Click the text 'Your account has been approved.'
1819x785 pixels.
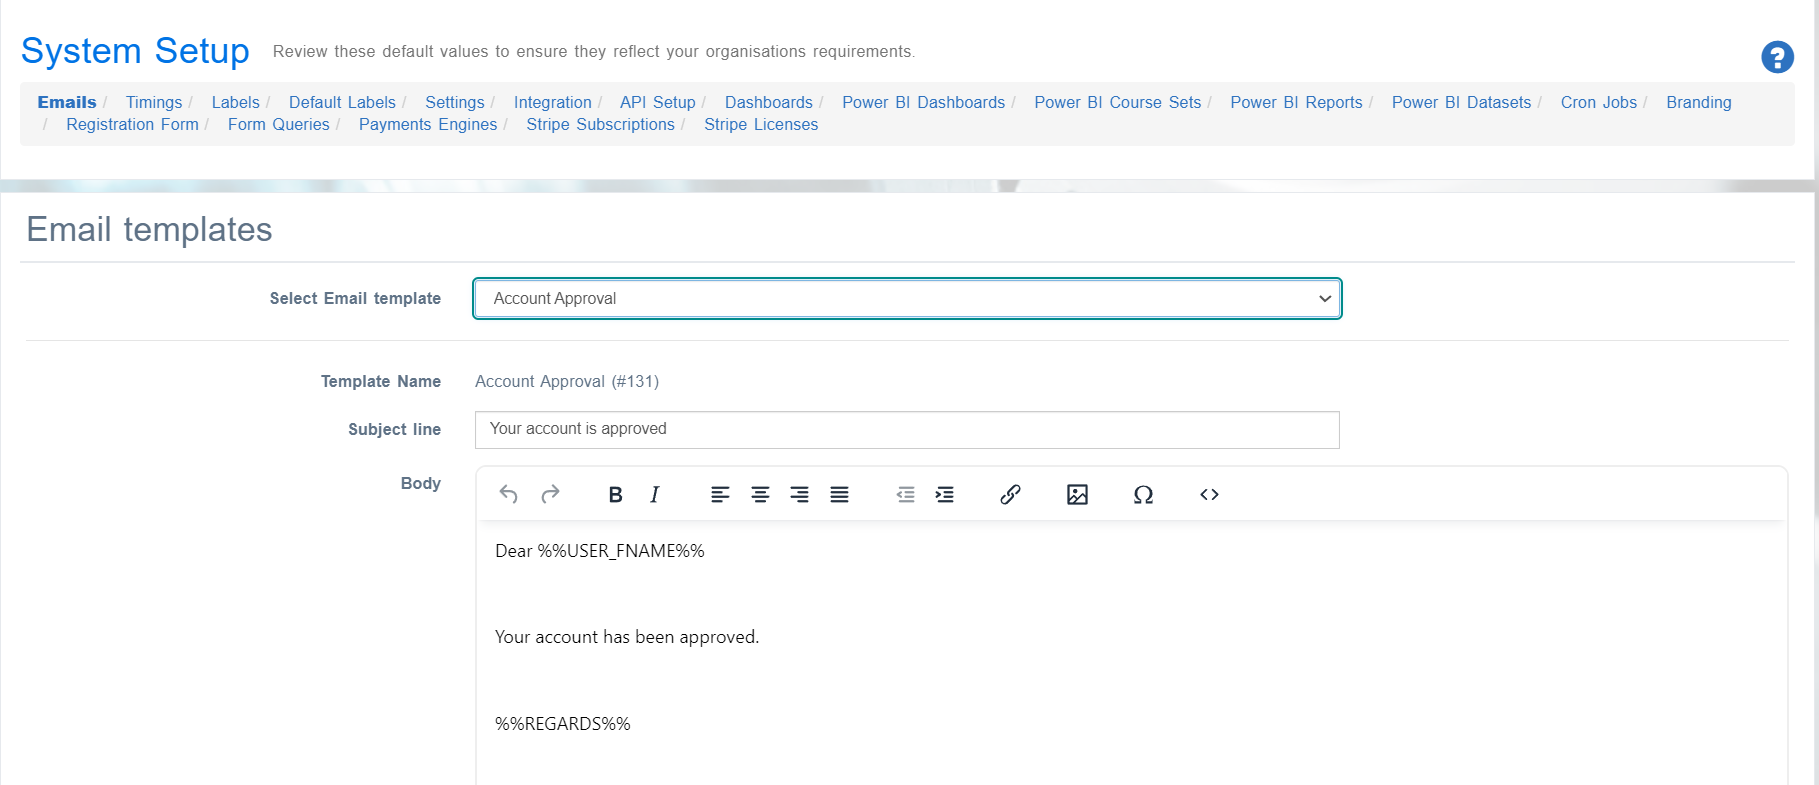[627, 637]
